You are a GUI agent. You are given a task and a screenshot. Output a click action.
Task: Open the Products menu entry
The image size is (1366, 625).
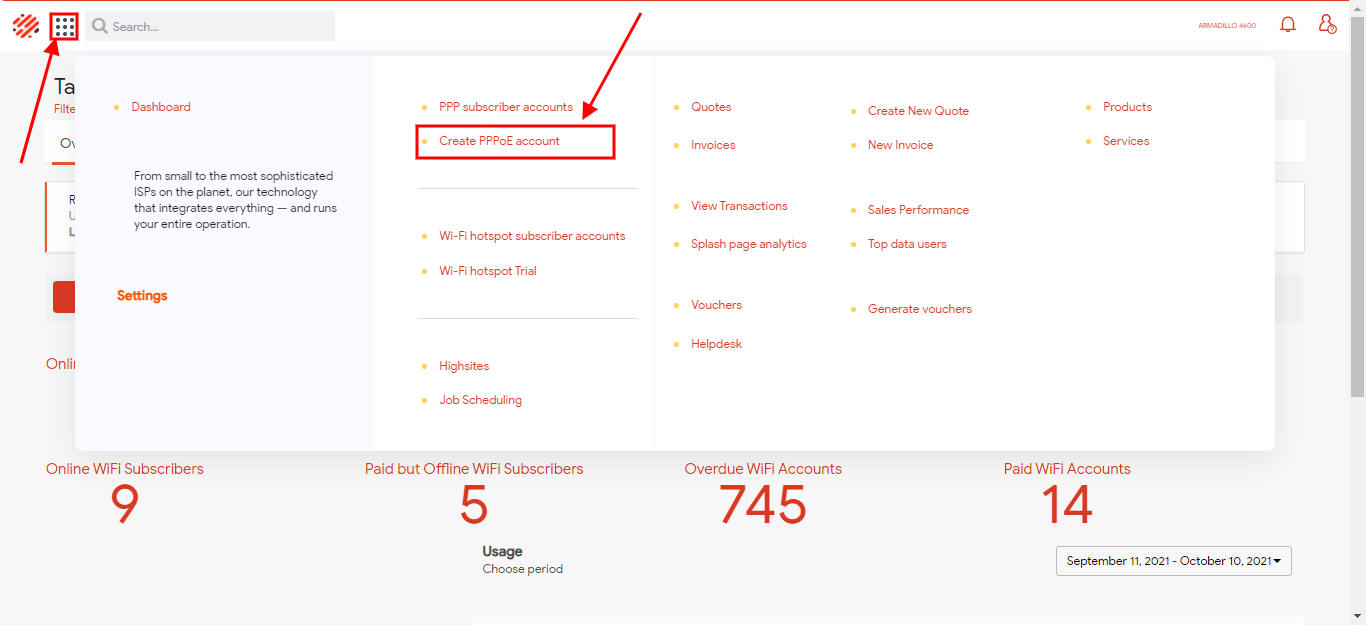click(1127, 107)
